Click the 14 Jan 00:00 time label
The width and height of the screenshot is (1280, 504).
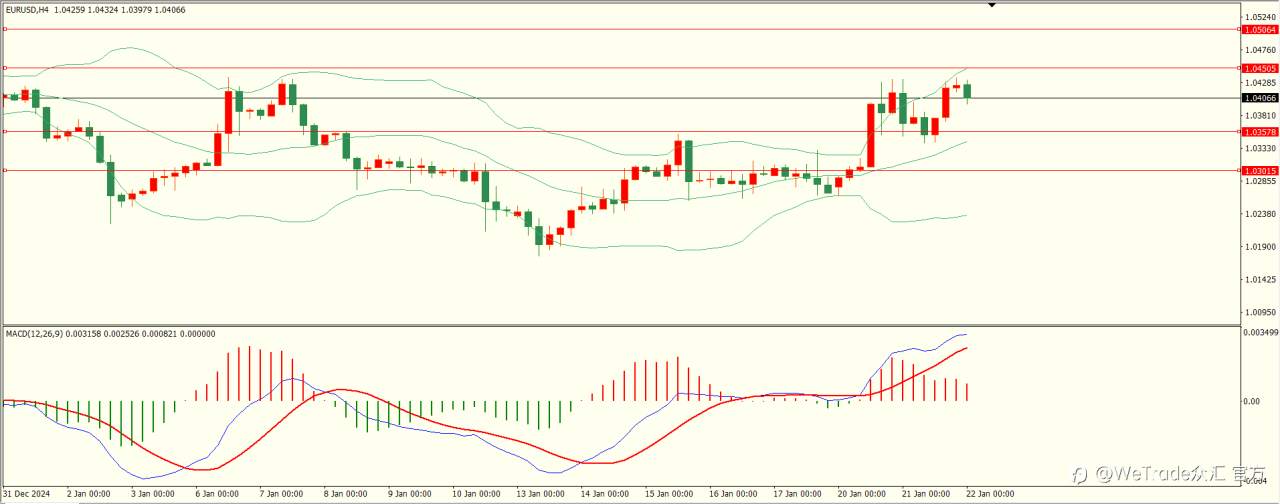tap(603, 494)
